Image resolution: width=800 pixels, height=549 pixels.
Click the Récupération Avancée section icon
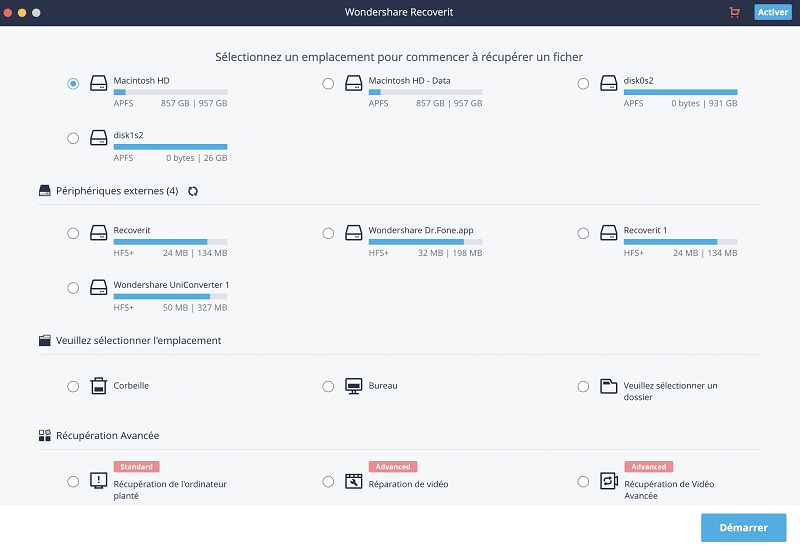click(45, 435)
